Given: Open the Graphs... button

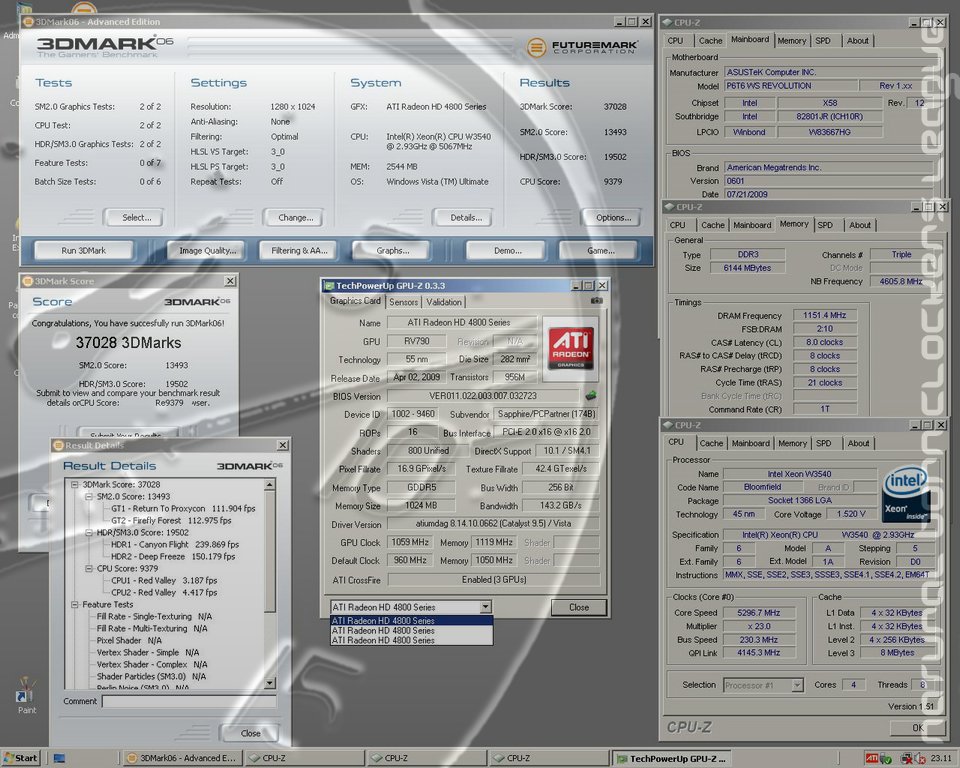Looking at the screenshot, I should 393,250.
